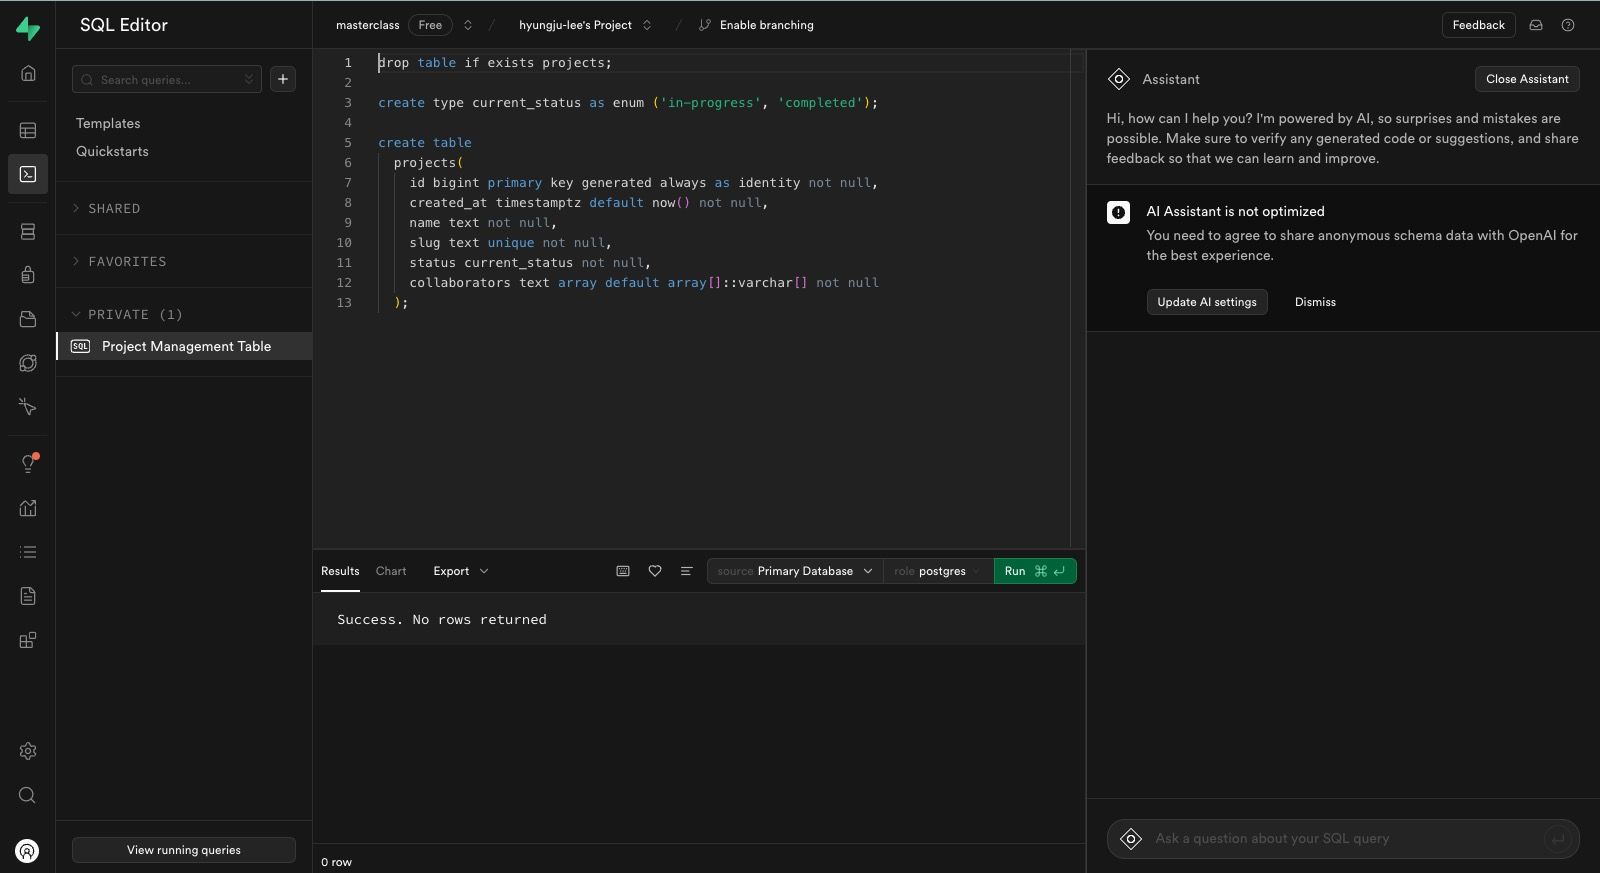1600x873 pixels.
Task: Click the 'Success. No rows returned' message
Action: point(442,620)
